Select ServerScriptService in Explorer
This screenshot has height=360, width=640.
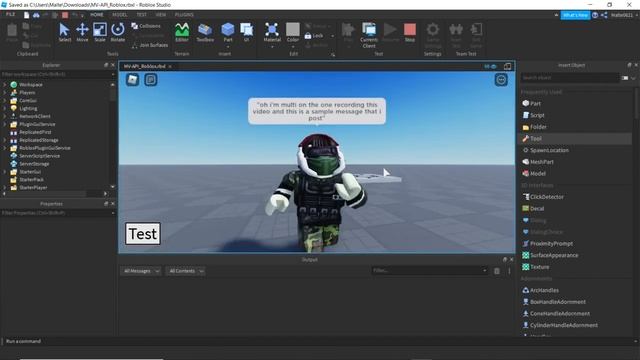coord(40,156)
